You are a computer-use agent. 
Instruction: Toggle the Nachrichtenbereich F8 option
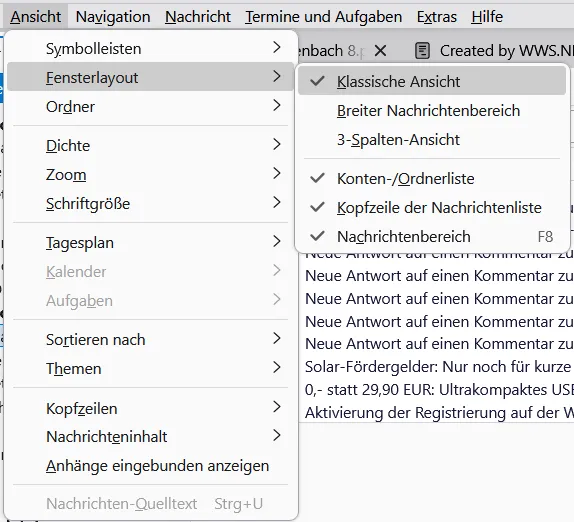coord(432,236)
